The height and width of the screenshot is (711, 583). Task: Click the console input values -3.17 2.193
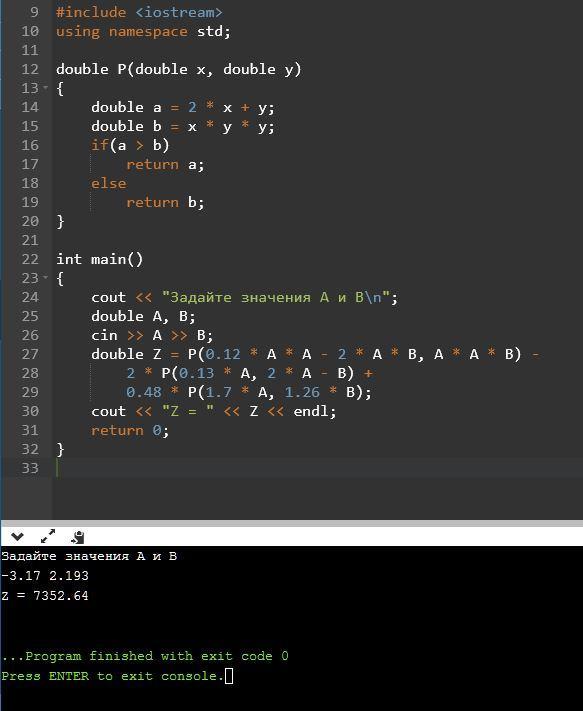[x=45, y=575]
